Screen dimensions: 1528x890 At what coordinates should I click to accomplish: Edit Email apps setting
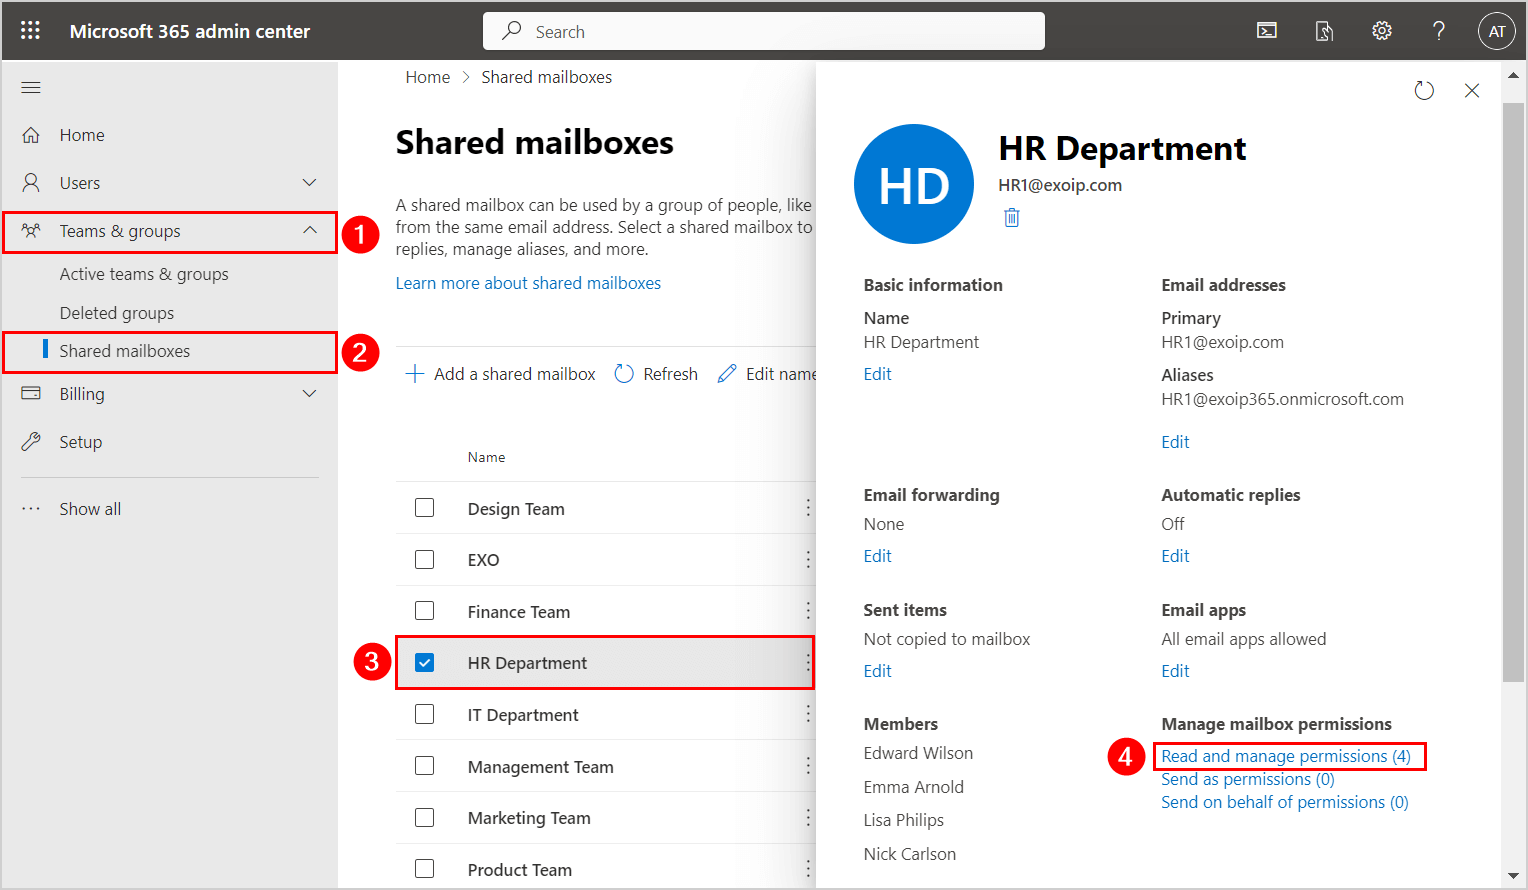tap(1175, 671)
